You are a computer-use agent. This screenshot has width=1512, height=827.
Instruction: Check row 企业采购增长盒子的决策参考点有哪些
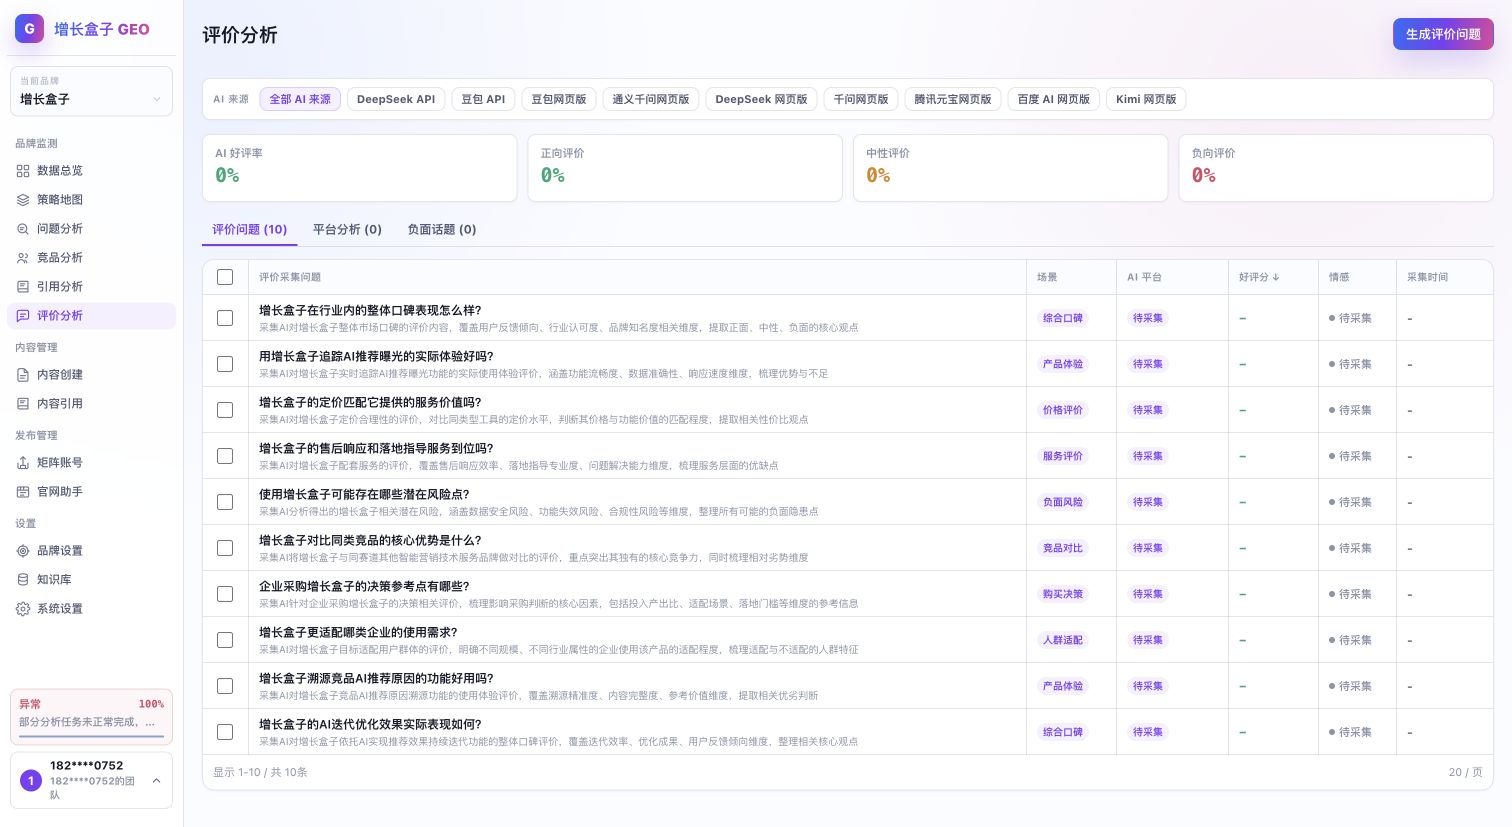[x=225, y=594]
